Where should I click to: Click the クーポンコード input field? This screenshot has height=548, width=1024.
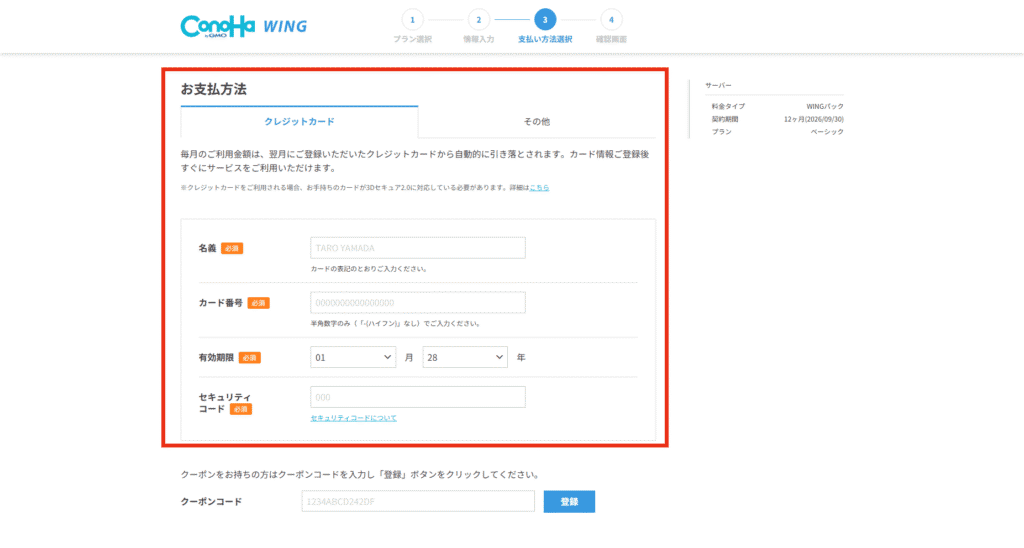click(x=417, y=502)
